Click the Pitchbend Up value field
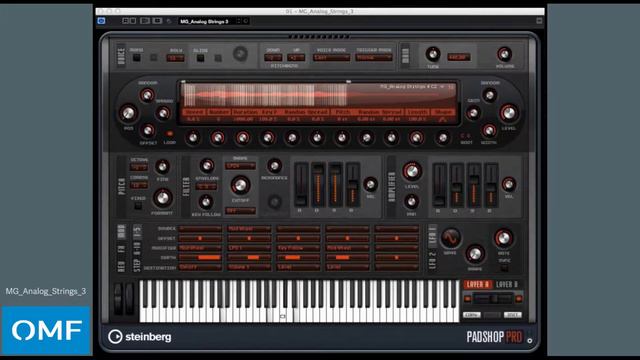Image resolution: width=640 pixels, height=360 pixels. [x=296, y=58]
